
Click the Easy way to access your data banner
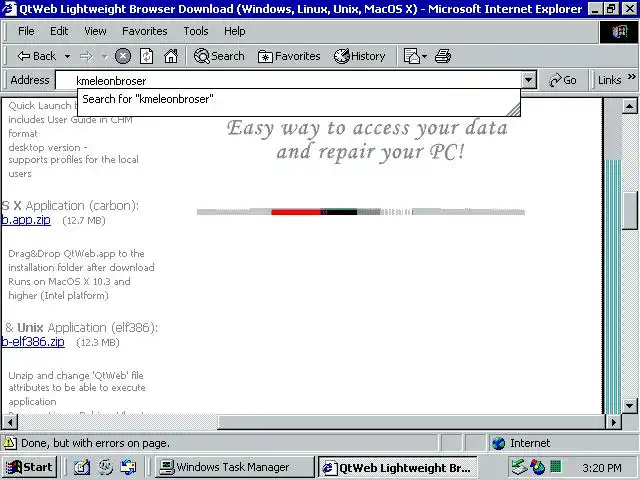coord(367,140)
